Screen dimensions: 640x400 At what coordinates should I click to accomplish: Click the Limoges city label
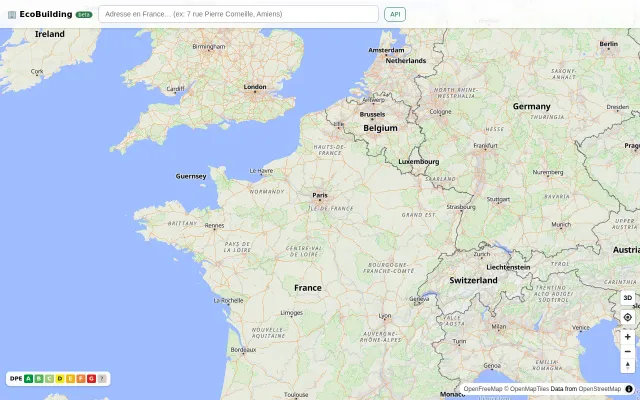[x=292, y=313]
